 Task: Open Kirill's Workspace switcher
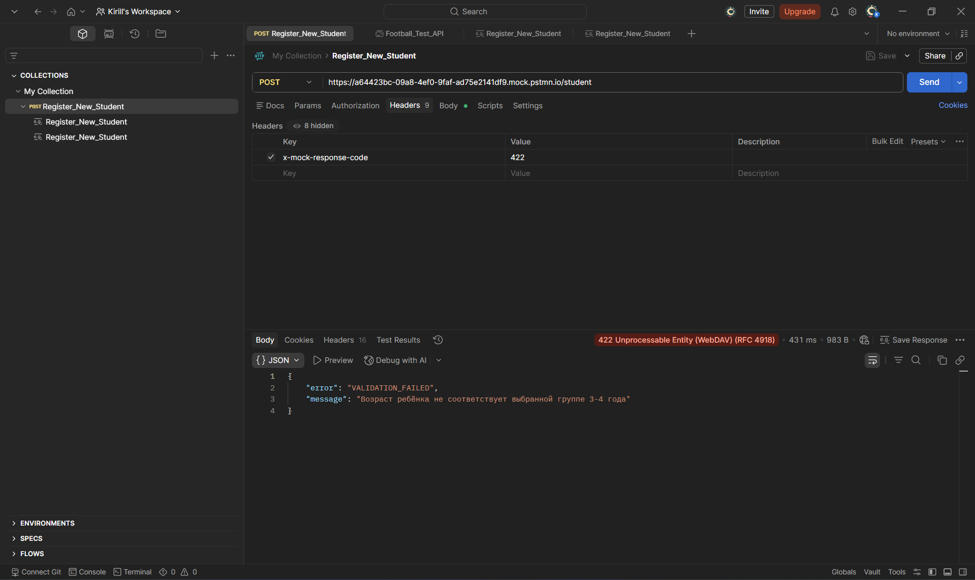click(138, 11)
